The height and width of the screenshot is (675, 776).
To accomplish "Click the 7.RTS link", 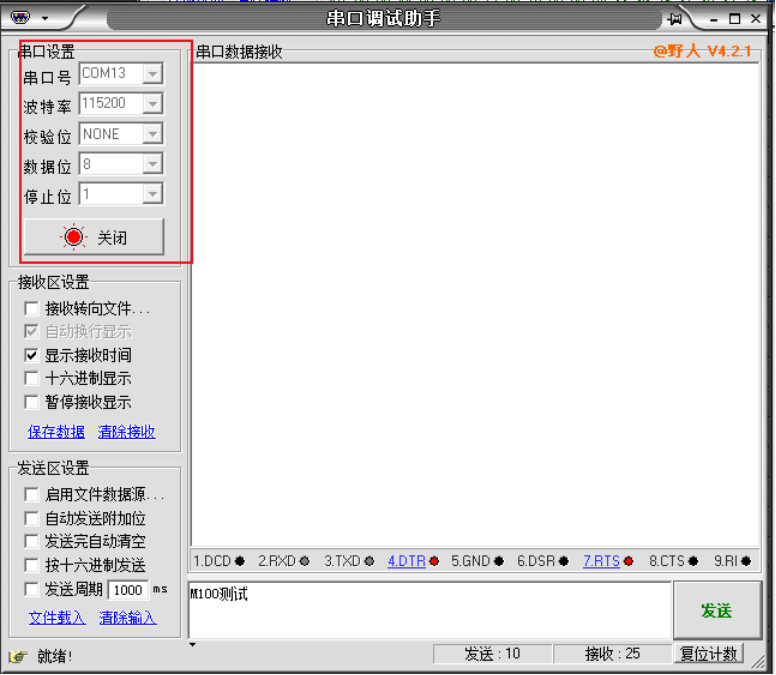I will 601,561.
